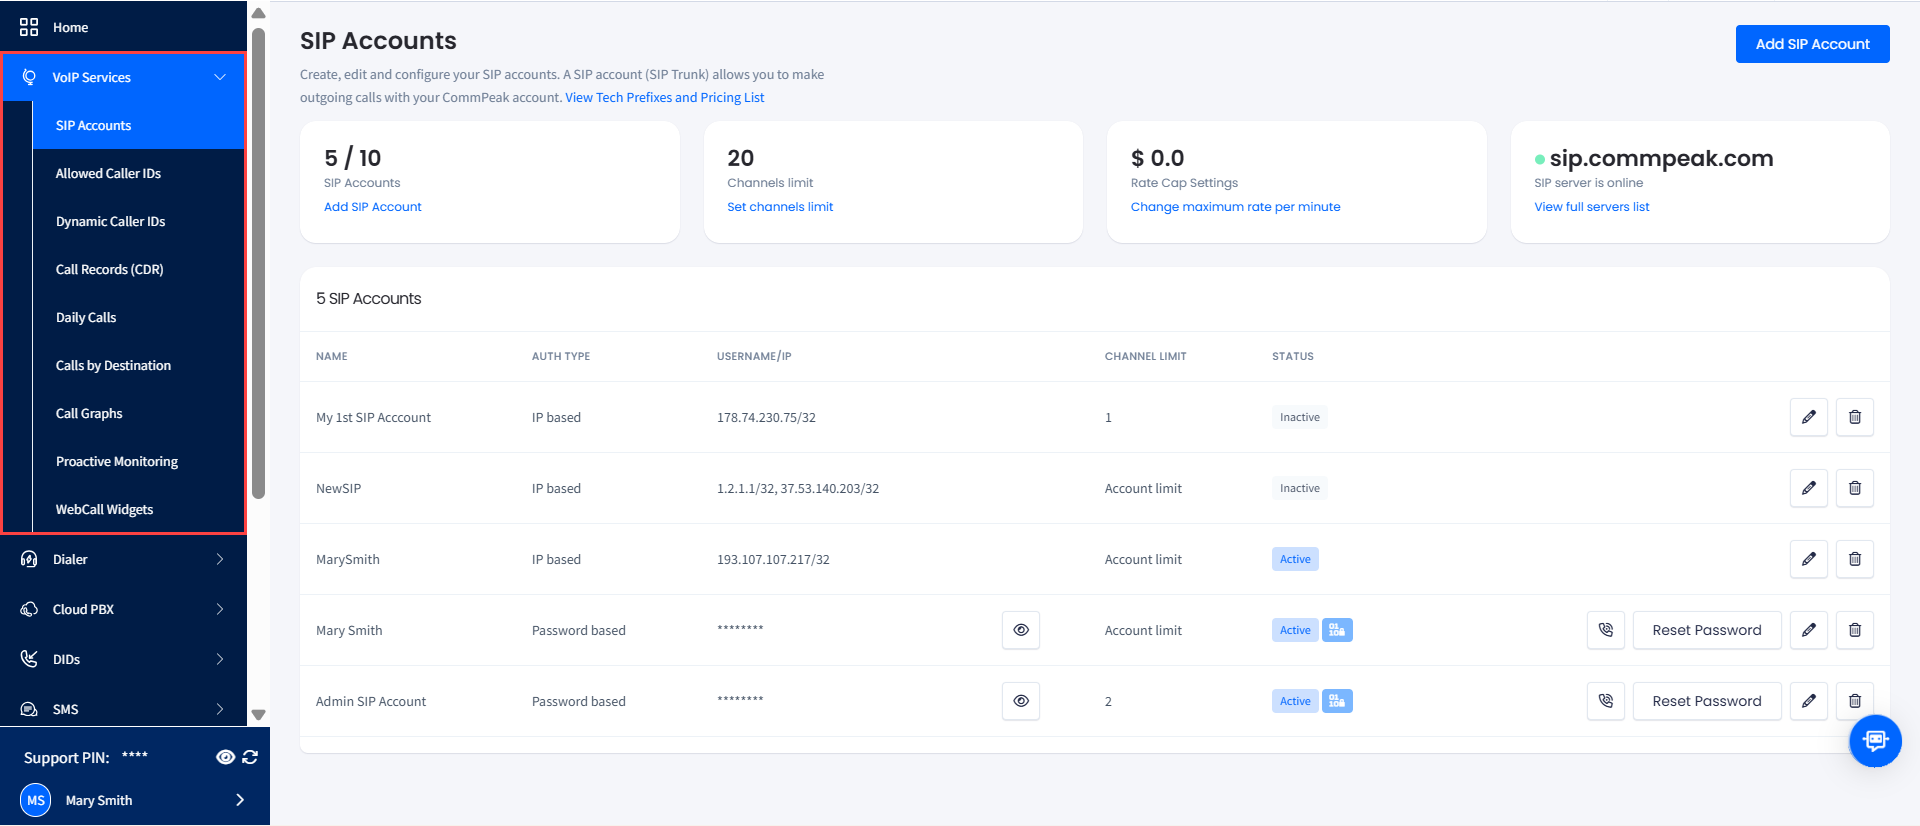Edit the My 1st SIP Account row
This screenshot has width=1920, height=826.
(x=1809, y=417)
